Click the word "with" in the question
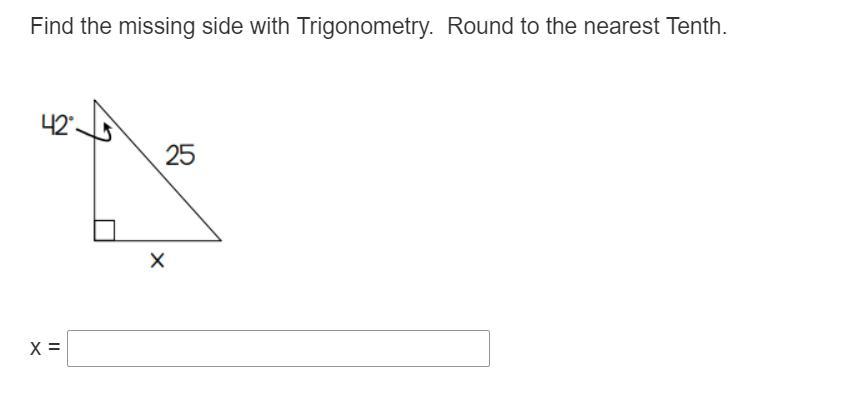This screenshot has width=858, height=403. point(271,27)
